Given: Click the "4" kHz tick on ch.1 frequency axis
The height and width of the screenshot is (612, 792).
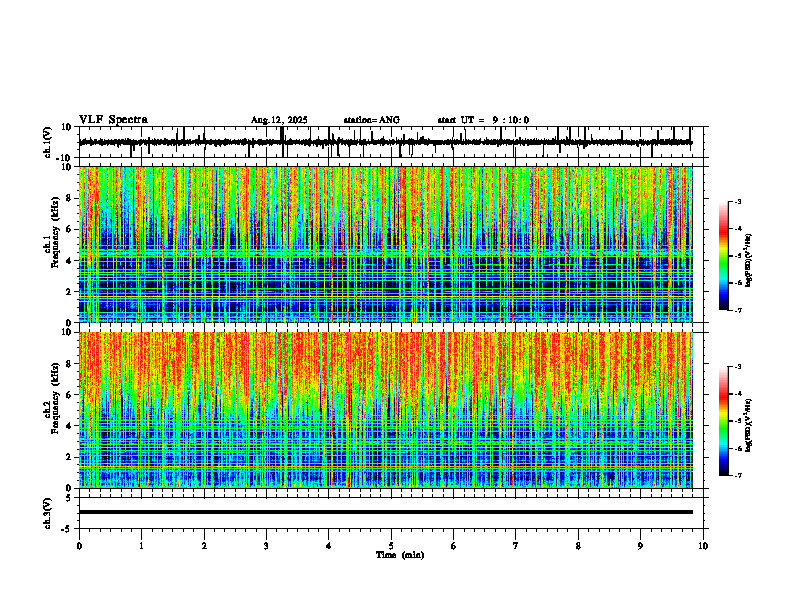Looking at the screenshot, I should (x=70, y=261).
